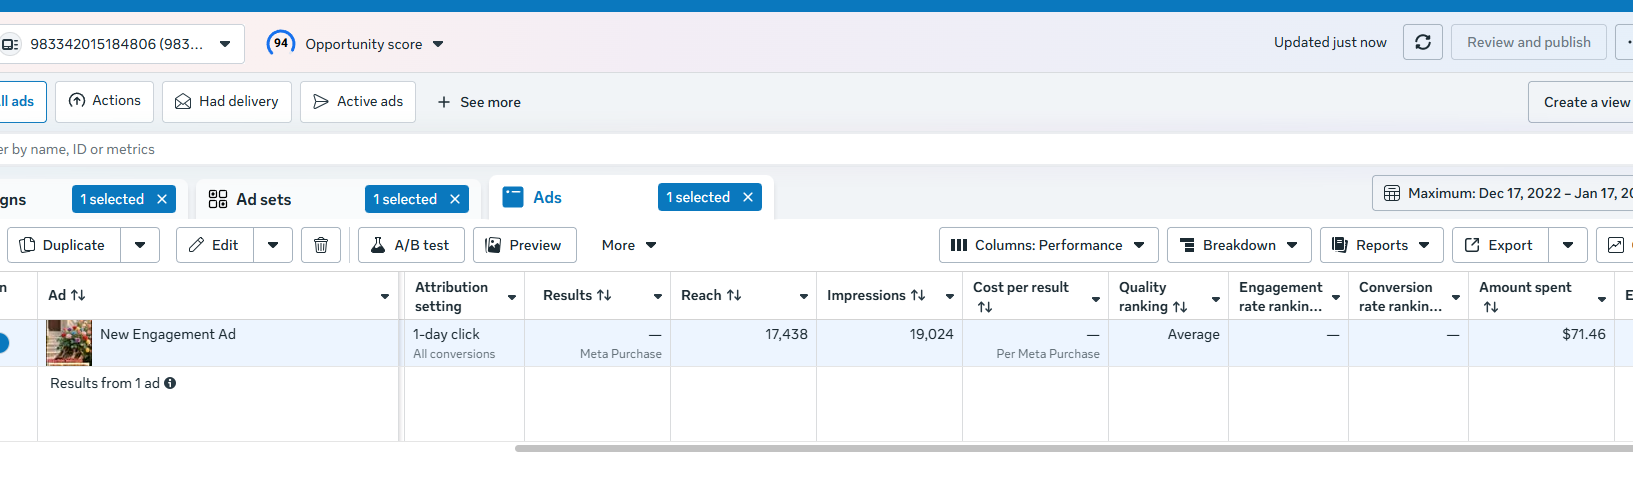Image resolution: width=1633 pixels, height=481 pixels.
Task: Select the Ads tab
Action: (547, 197)
